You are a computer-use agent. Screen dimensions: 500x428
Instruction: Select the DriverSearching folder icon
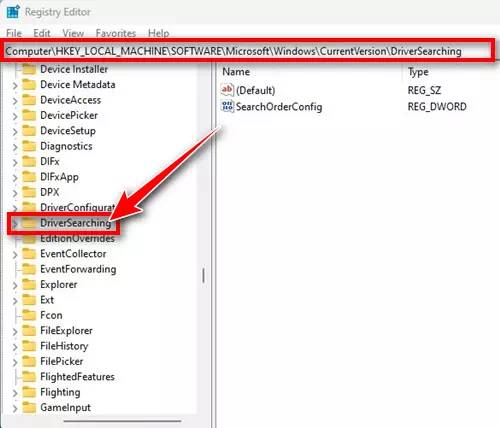tap(29, 223)
